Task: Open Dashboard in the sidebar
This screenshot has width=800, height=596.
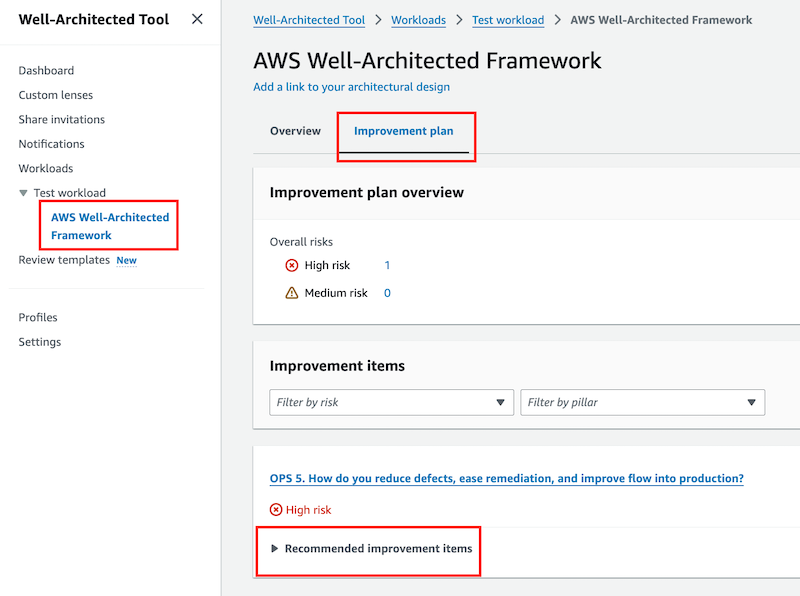Action: tap(46, 70)
